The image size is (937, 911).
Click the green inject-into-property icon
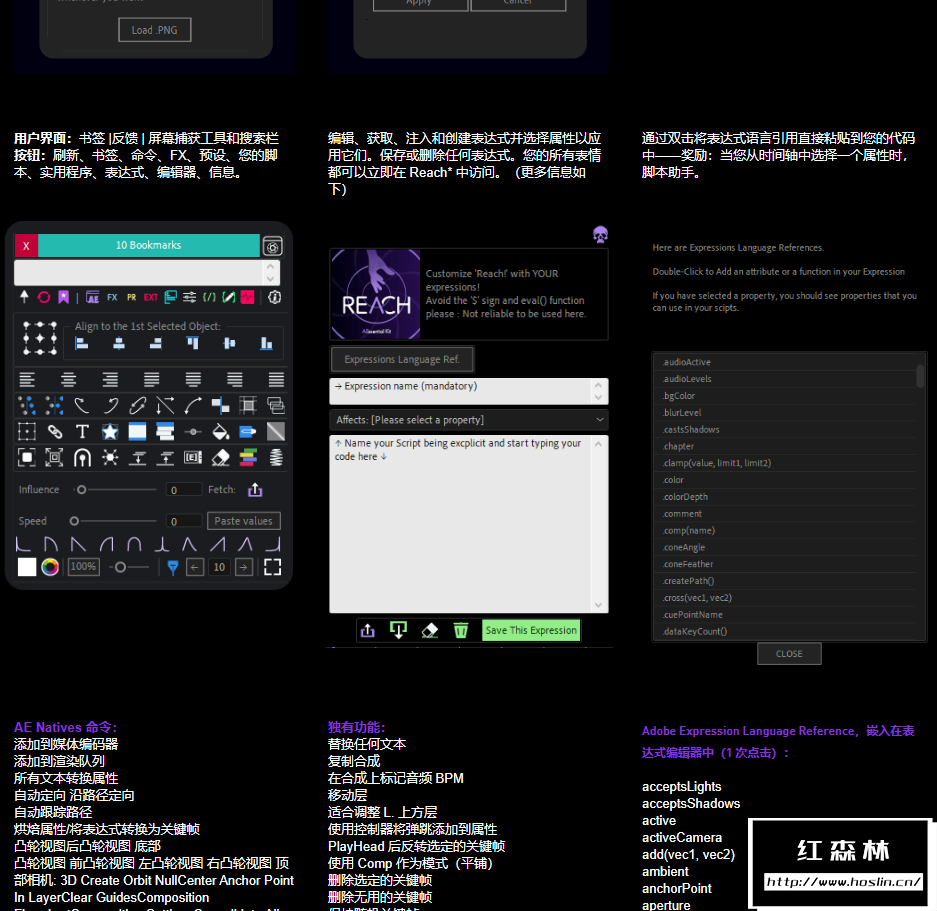click(399, 630)
